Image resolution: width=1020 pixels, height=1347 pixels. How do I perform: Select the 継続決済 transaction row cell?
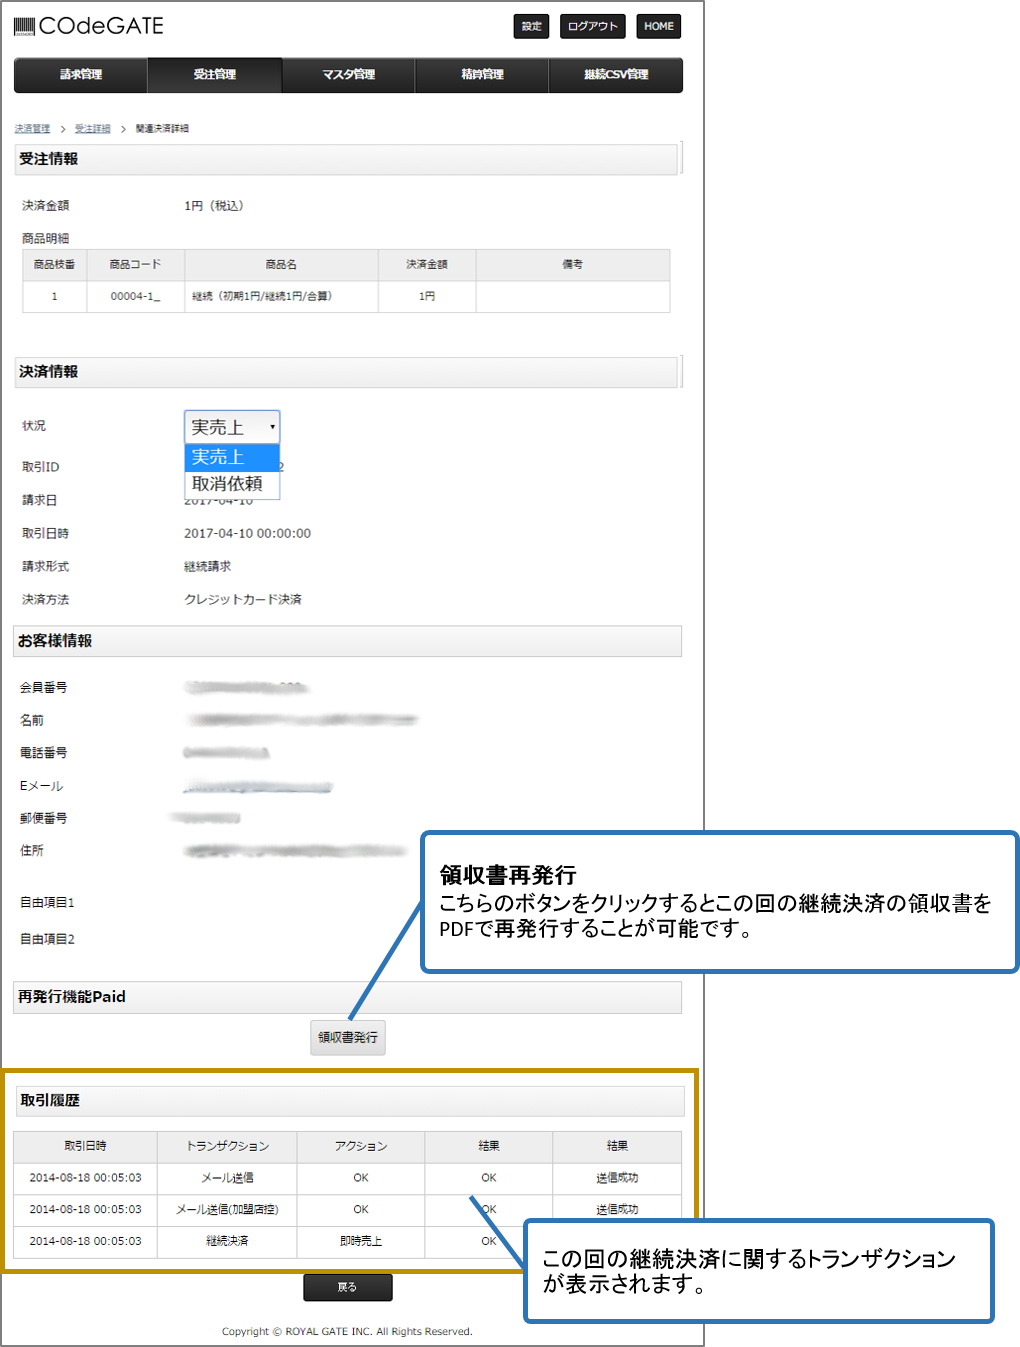227,1241
